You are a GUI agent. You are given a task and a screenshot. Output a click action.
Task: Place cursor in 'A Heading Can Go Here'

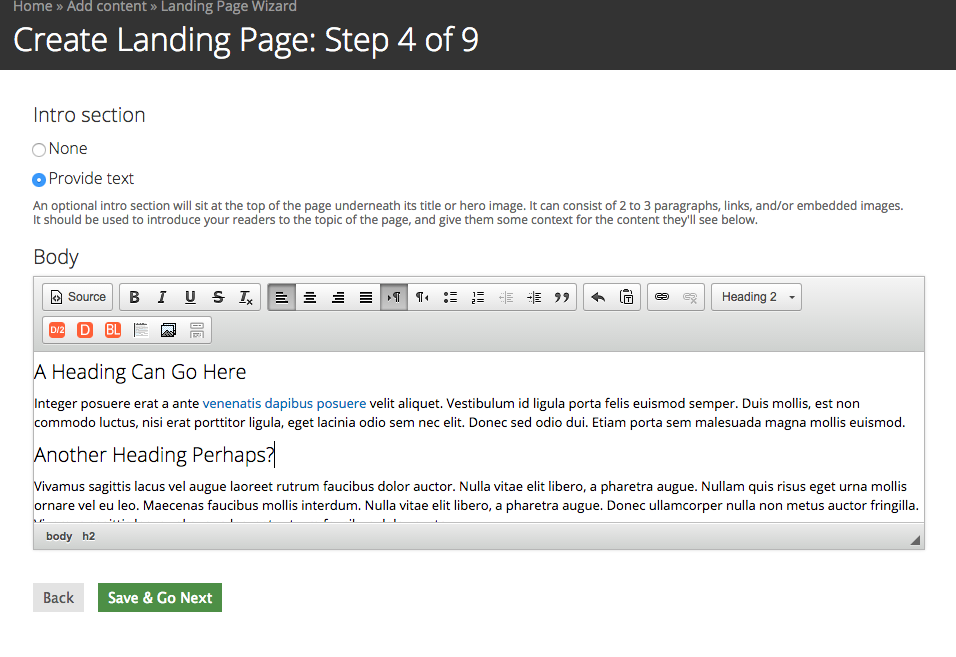coord(140,372)
